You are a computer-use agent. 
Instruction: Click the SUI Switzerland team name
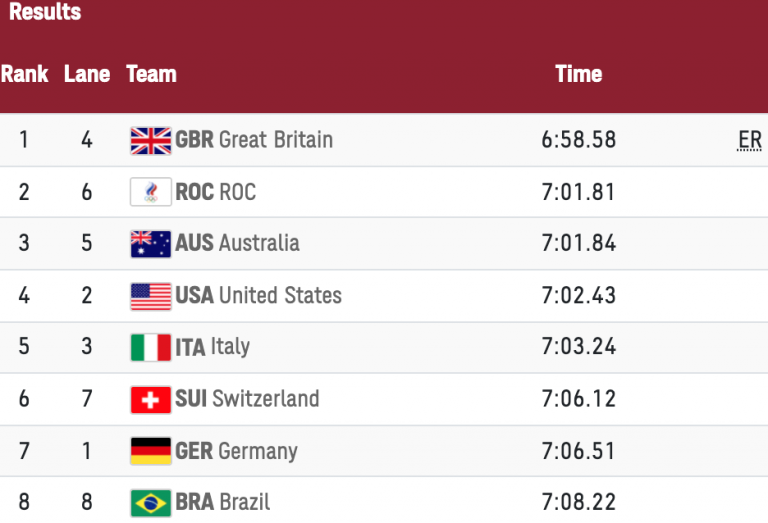pyautogui.click(x=247, y=399)
